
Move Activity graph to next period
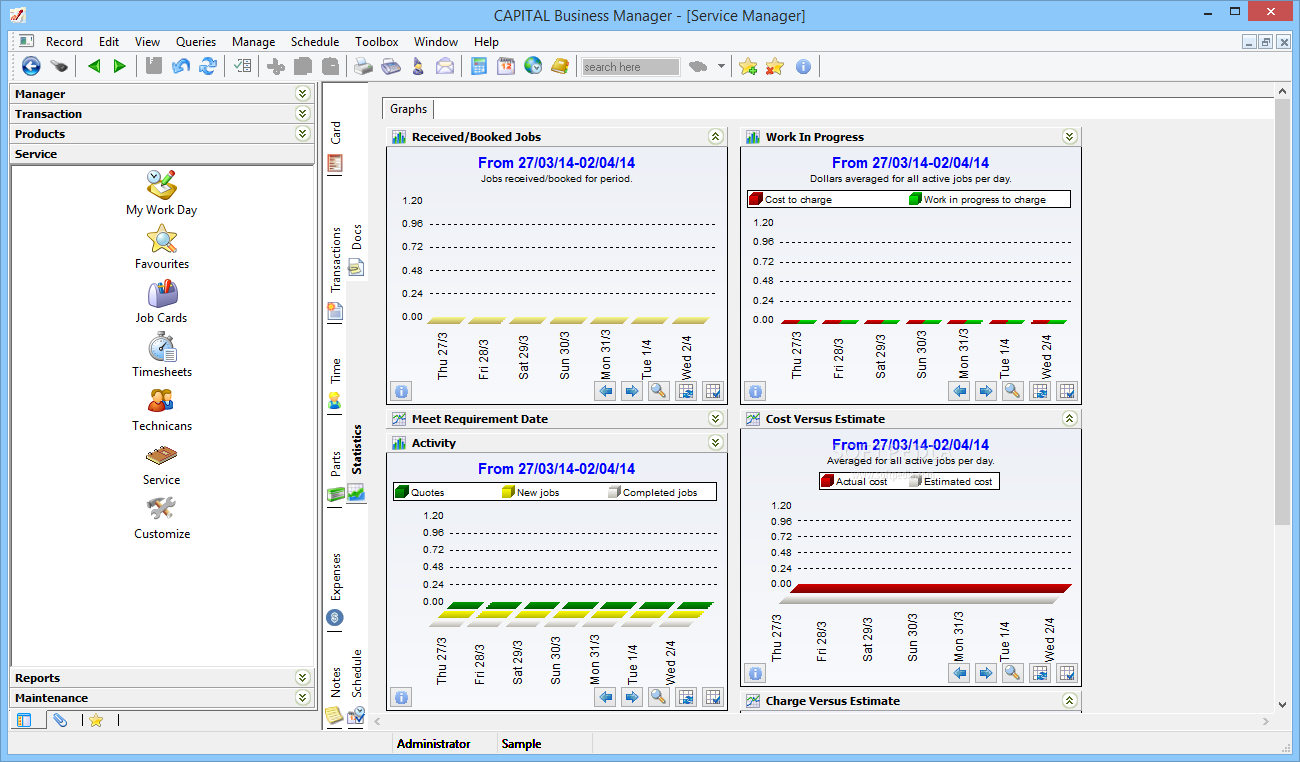[632, 697]
